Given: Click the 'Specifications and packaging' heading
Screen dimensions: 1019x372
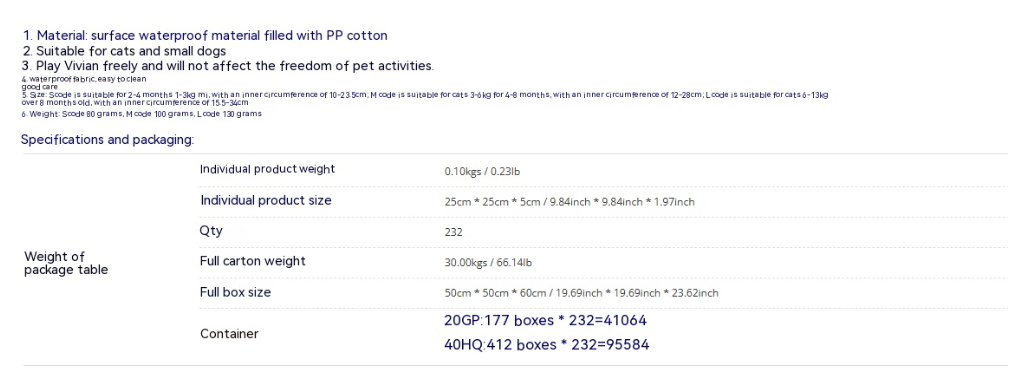Looking at the screenshot, I should [107, 139].
